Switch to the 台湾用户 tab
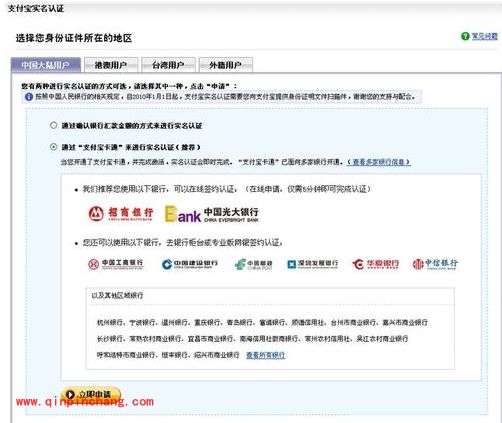The image size is (502, 423). coord(168,65)
